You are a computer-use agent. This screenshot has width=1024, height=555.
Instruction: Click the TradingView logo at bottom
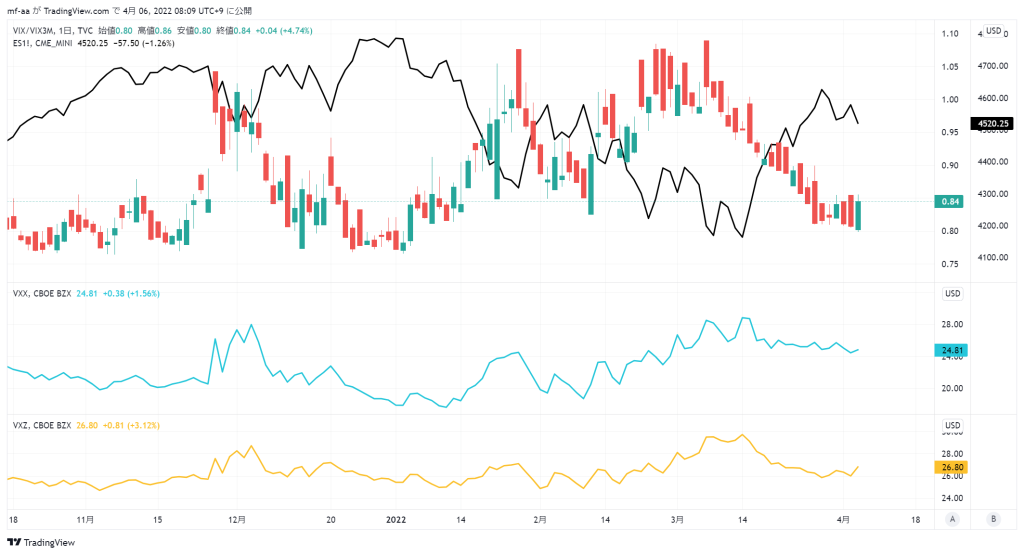[41, 543]
